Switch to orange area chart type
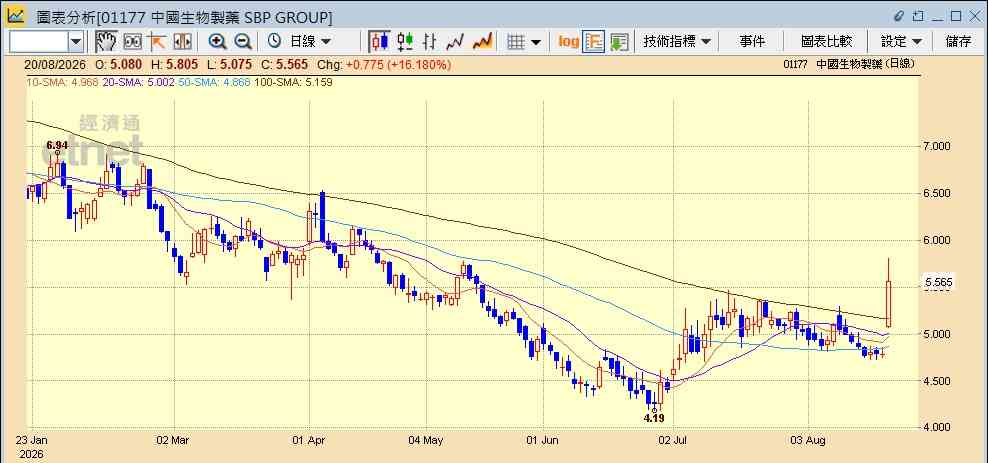Image resolution: width=988 pixels, height=463 pixels. click(x=482, y=42)
